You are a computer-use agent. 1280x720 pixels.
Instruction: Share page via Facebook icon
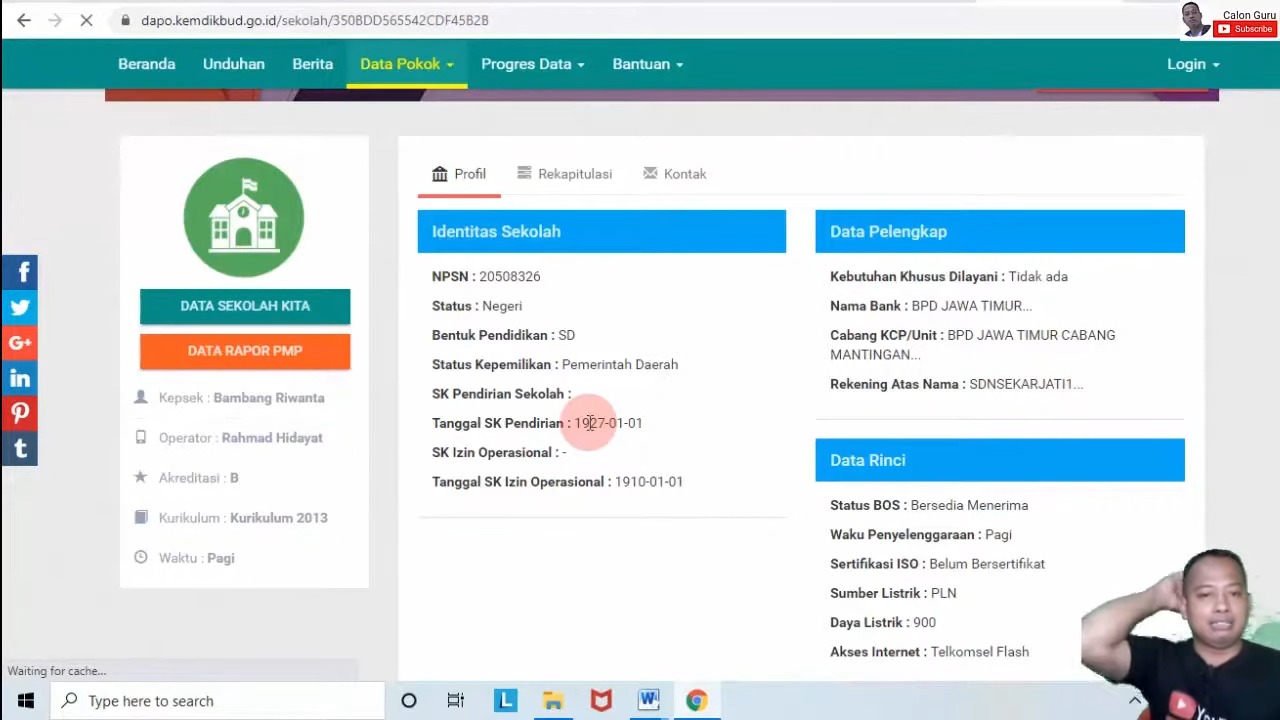pyautogui.click(x=20, y=272)
